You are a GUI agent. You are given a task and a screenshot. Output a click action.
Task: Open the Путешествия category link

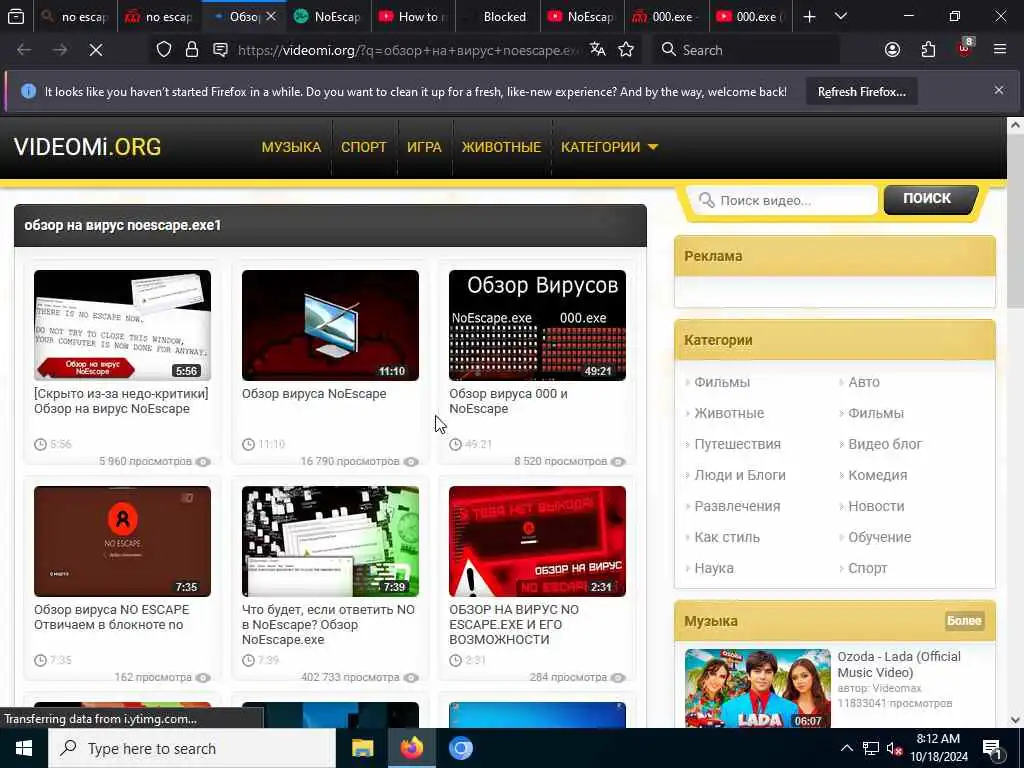click(x=737, y=444)
